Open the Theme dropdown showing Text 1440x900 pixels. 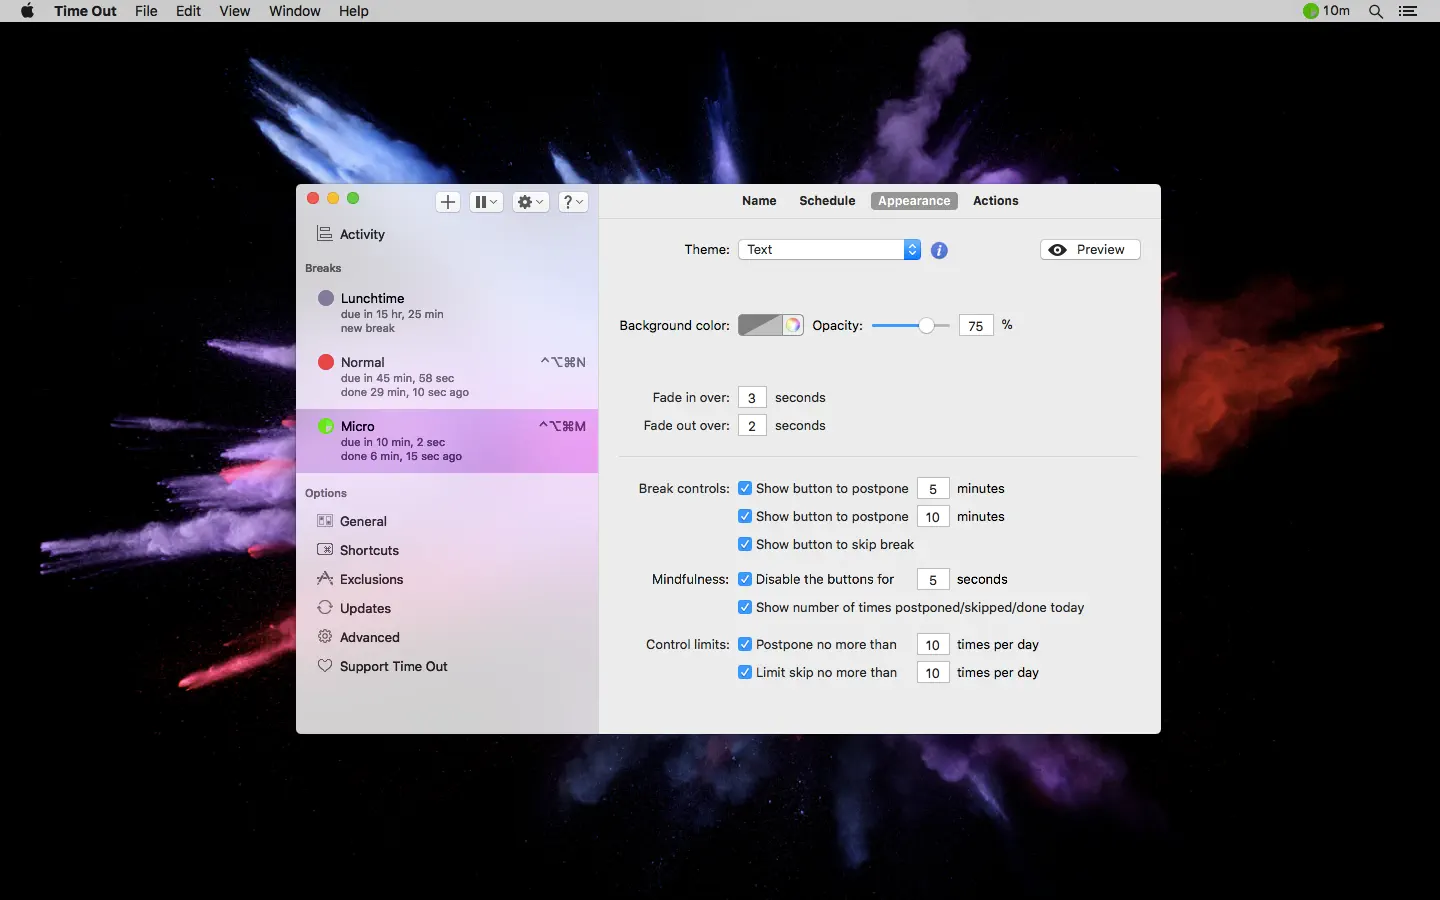point(829,250)
